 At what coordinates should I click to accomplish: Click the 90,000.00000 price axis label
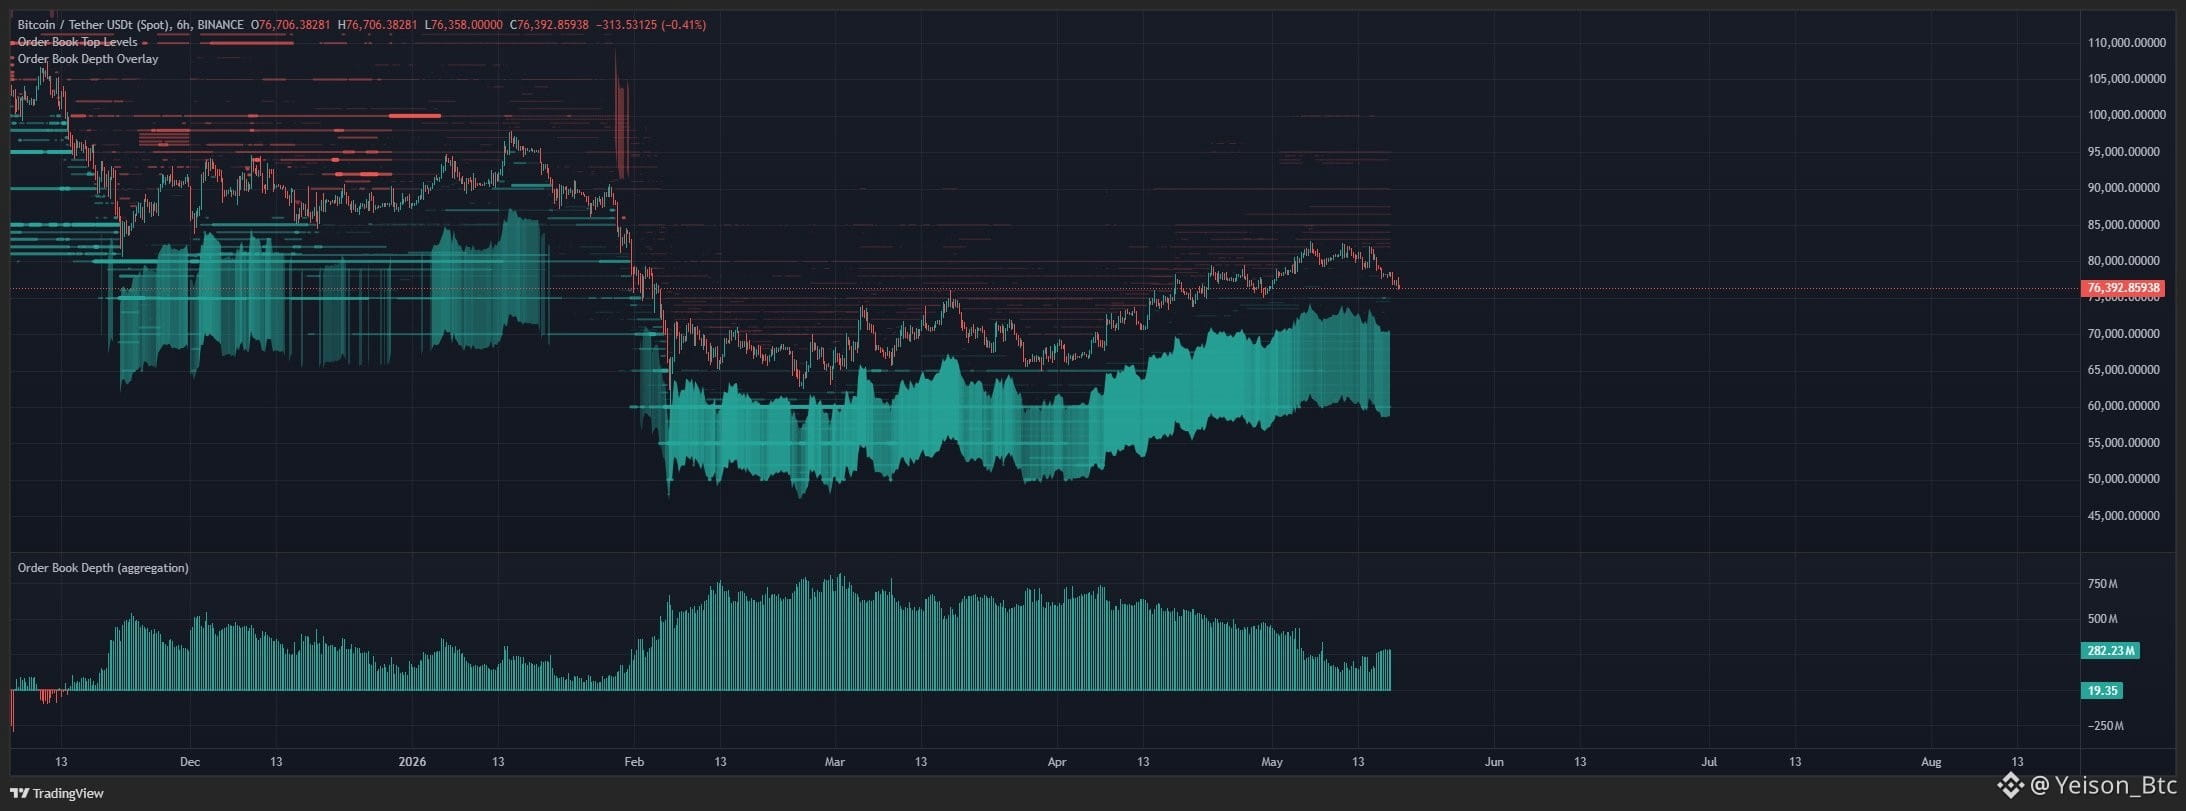(2124, 188)
